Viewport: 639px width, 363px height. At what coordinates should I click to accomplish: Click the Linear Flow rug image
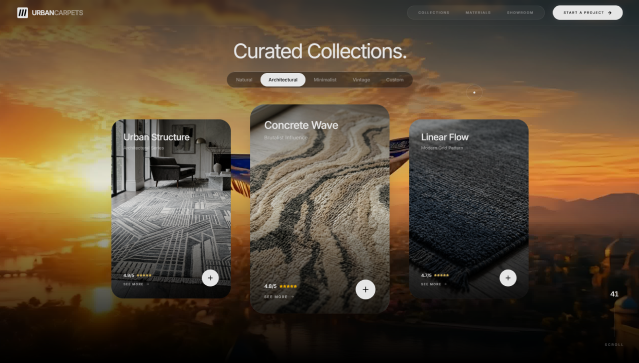469,208
